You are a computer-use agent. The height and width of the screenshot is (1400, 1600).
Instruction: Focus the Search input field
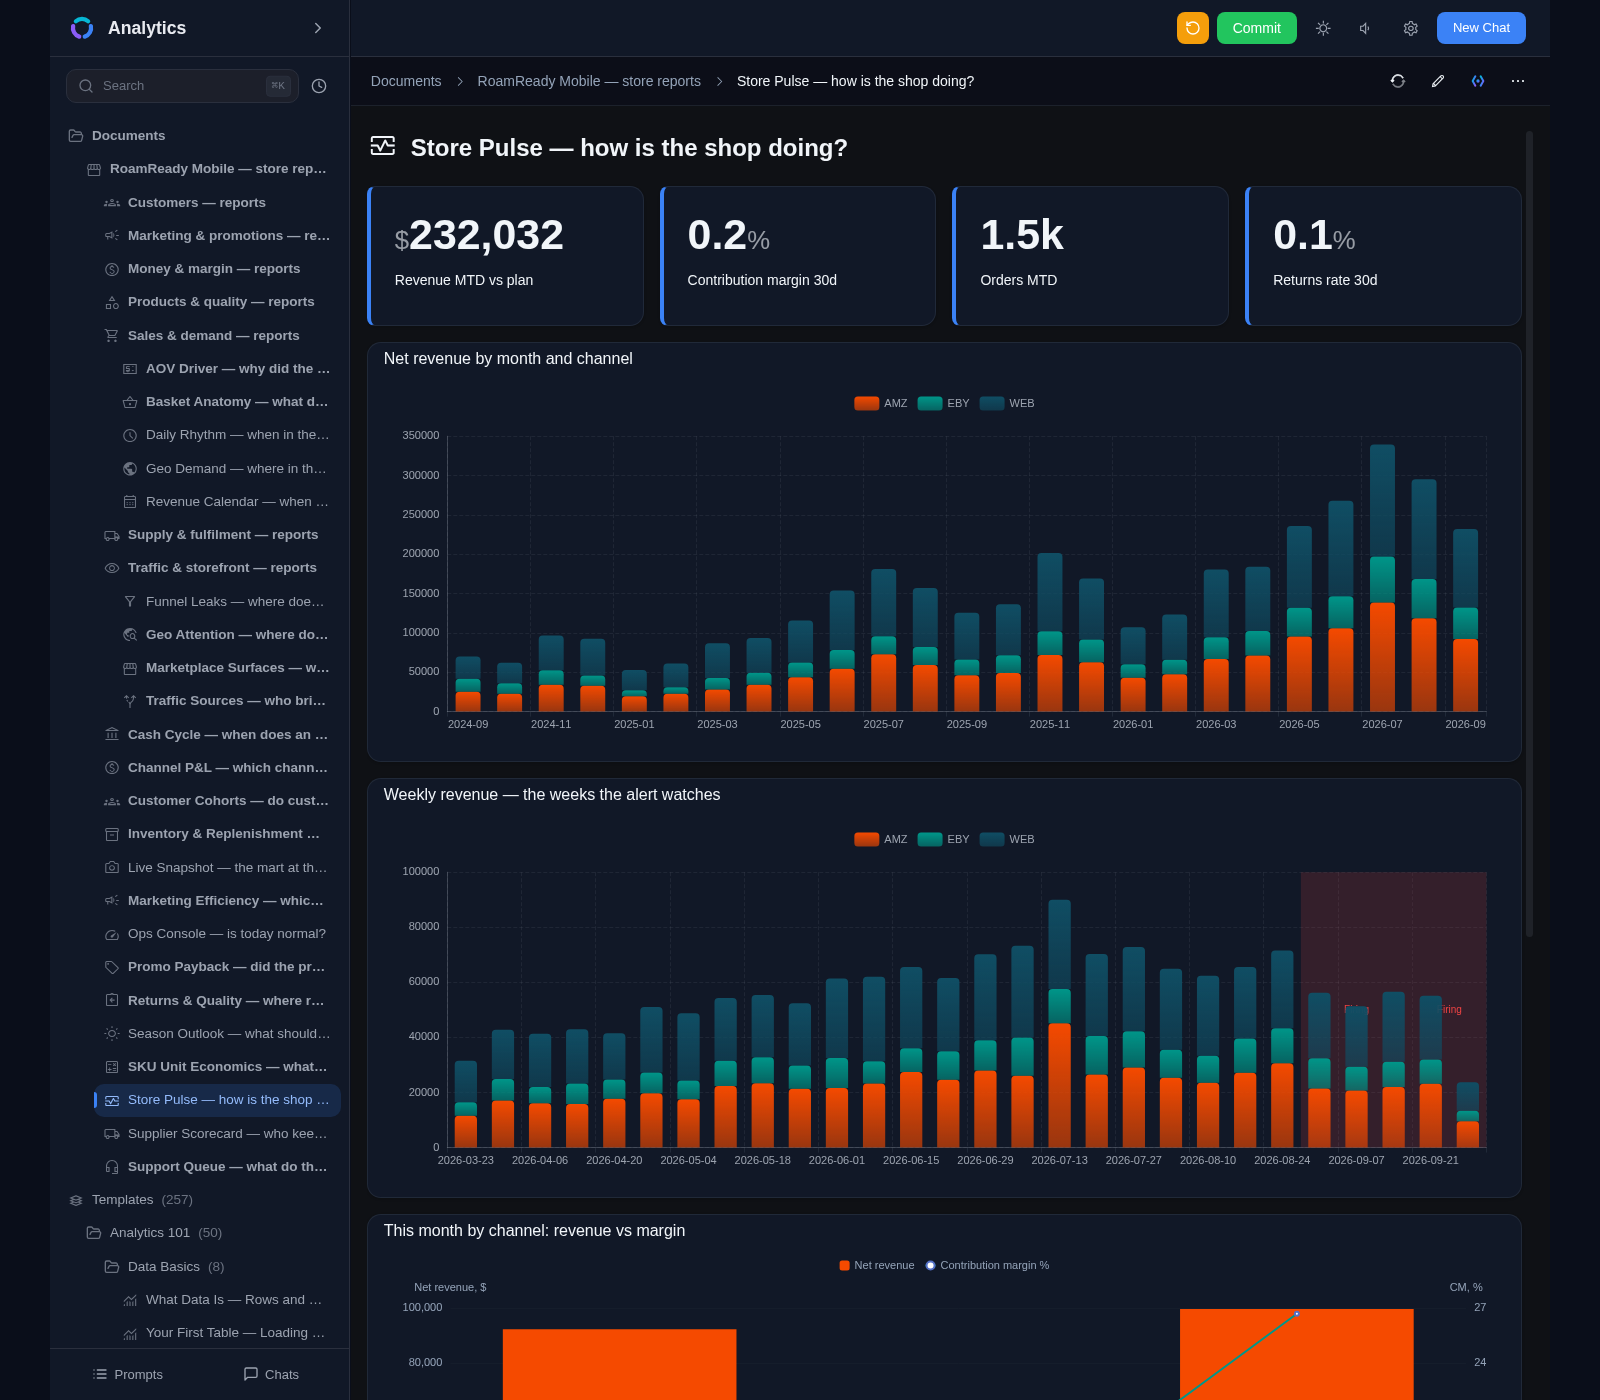coord(182,86)
